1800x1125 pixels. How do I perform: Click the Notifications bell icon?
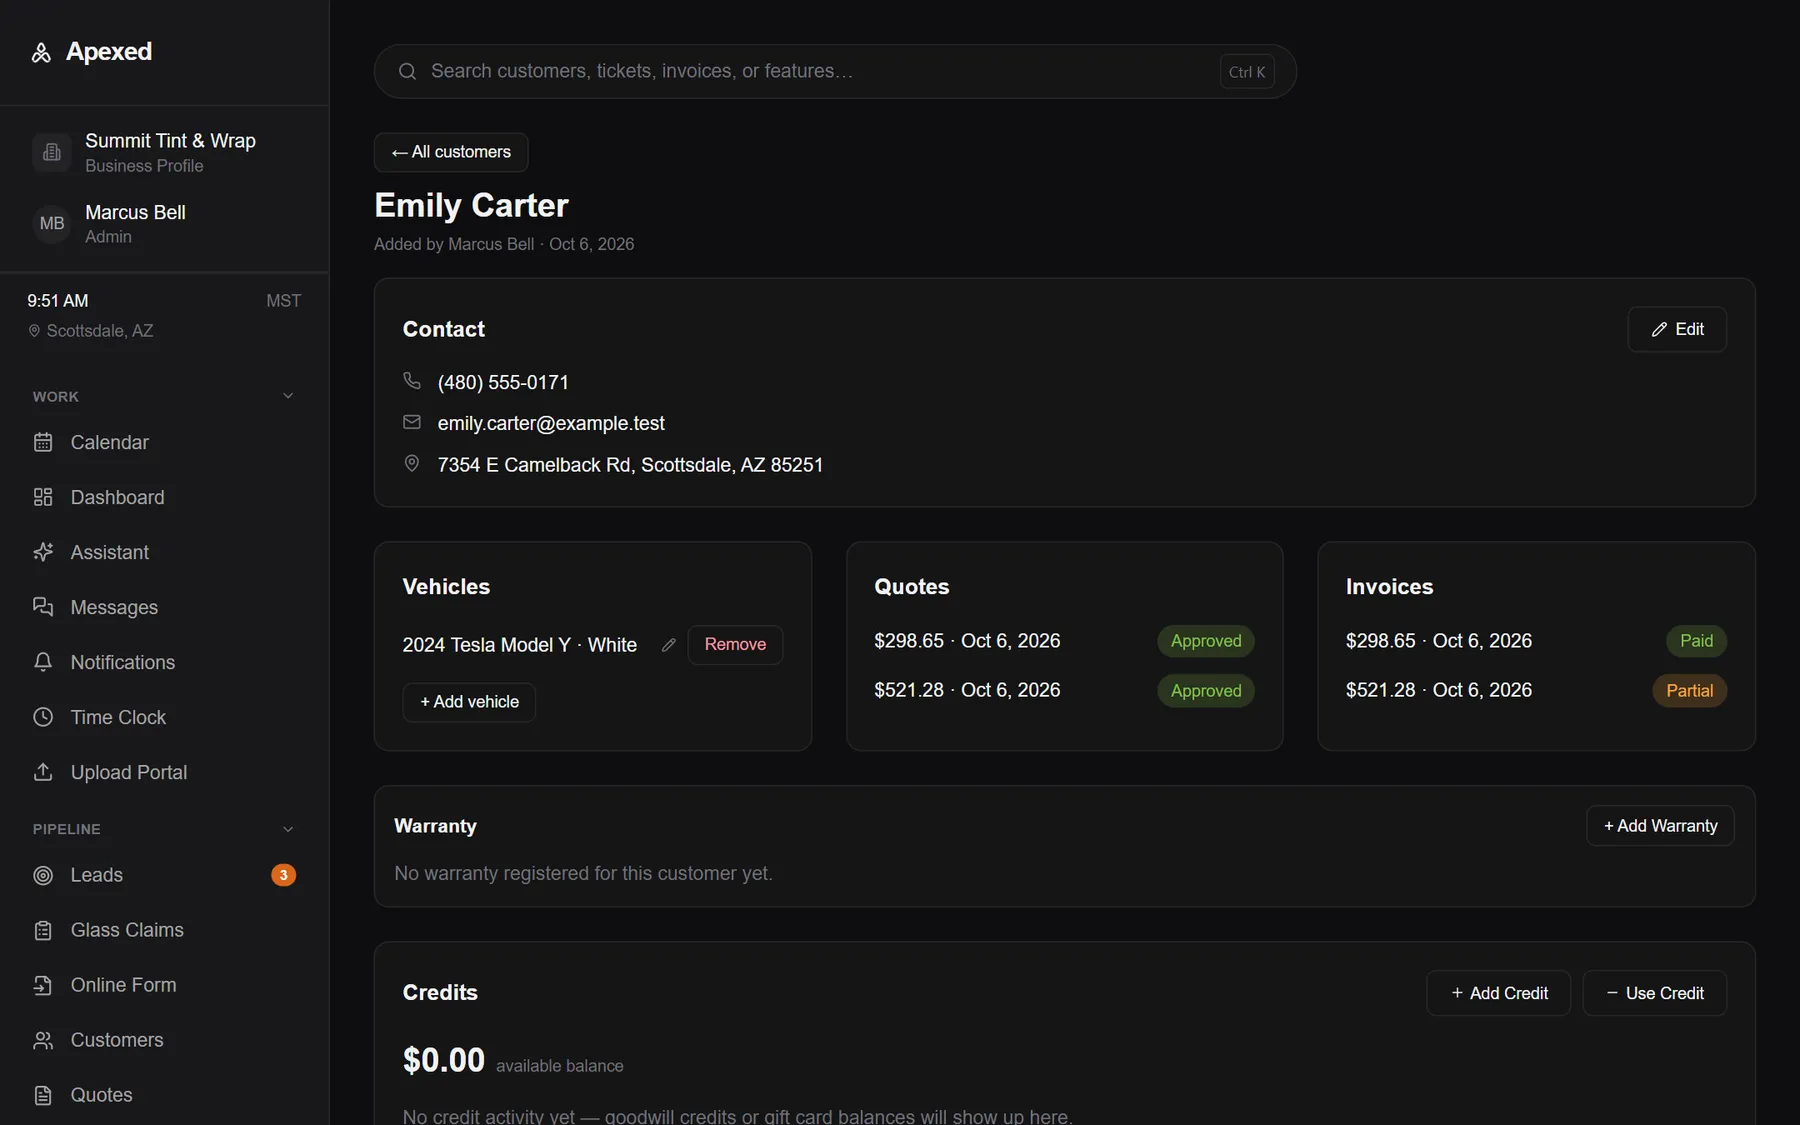tap(43, 662)
